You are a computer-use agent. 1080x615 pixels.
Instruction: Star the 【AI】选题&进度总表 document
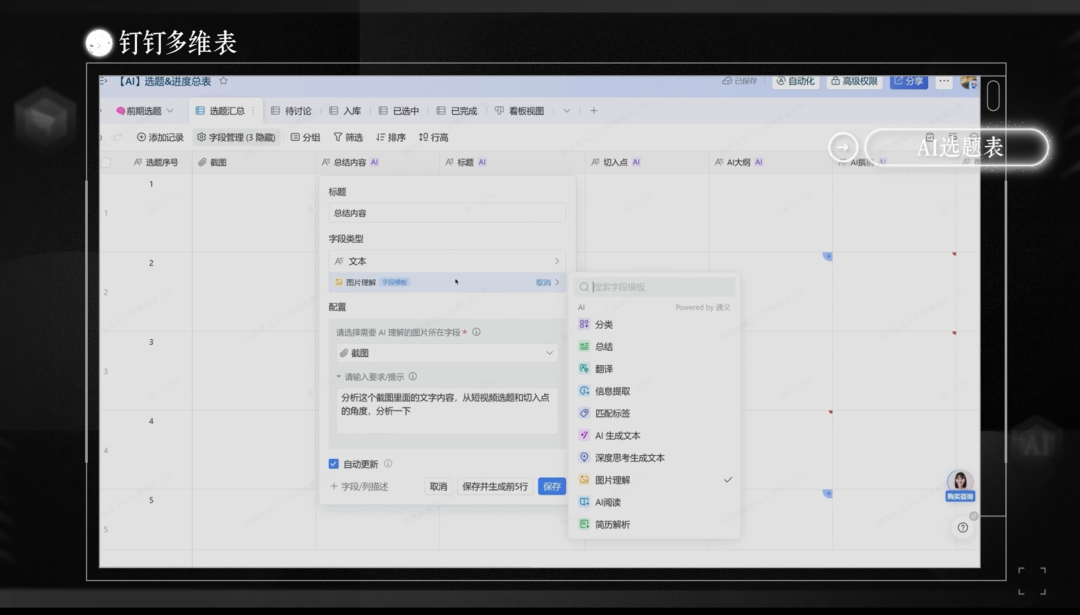pyautogui.click(x=223, y=81)
